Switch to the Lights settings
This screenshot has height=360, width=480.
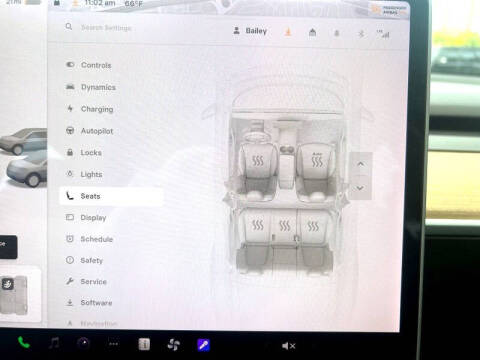tap(111, 174)
